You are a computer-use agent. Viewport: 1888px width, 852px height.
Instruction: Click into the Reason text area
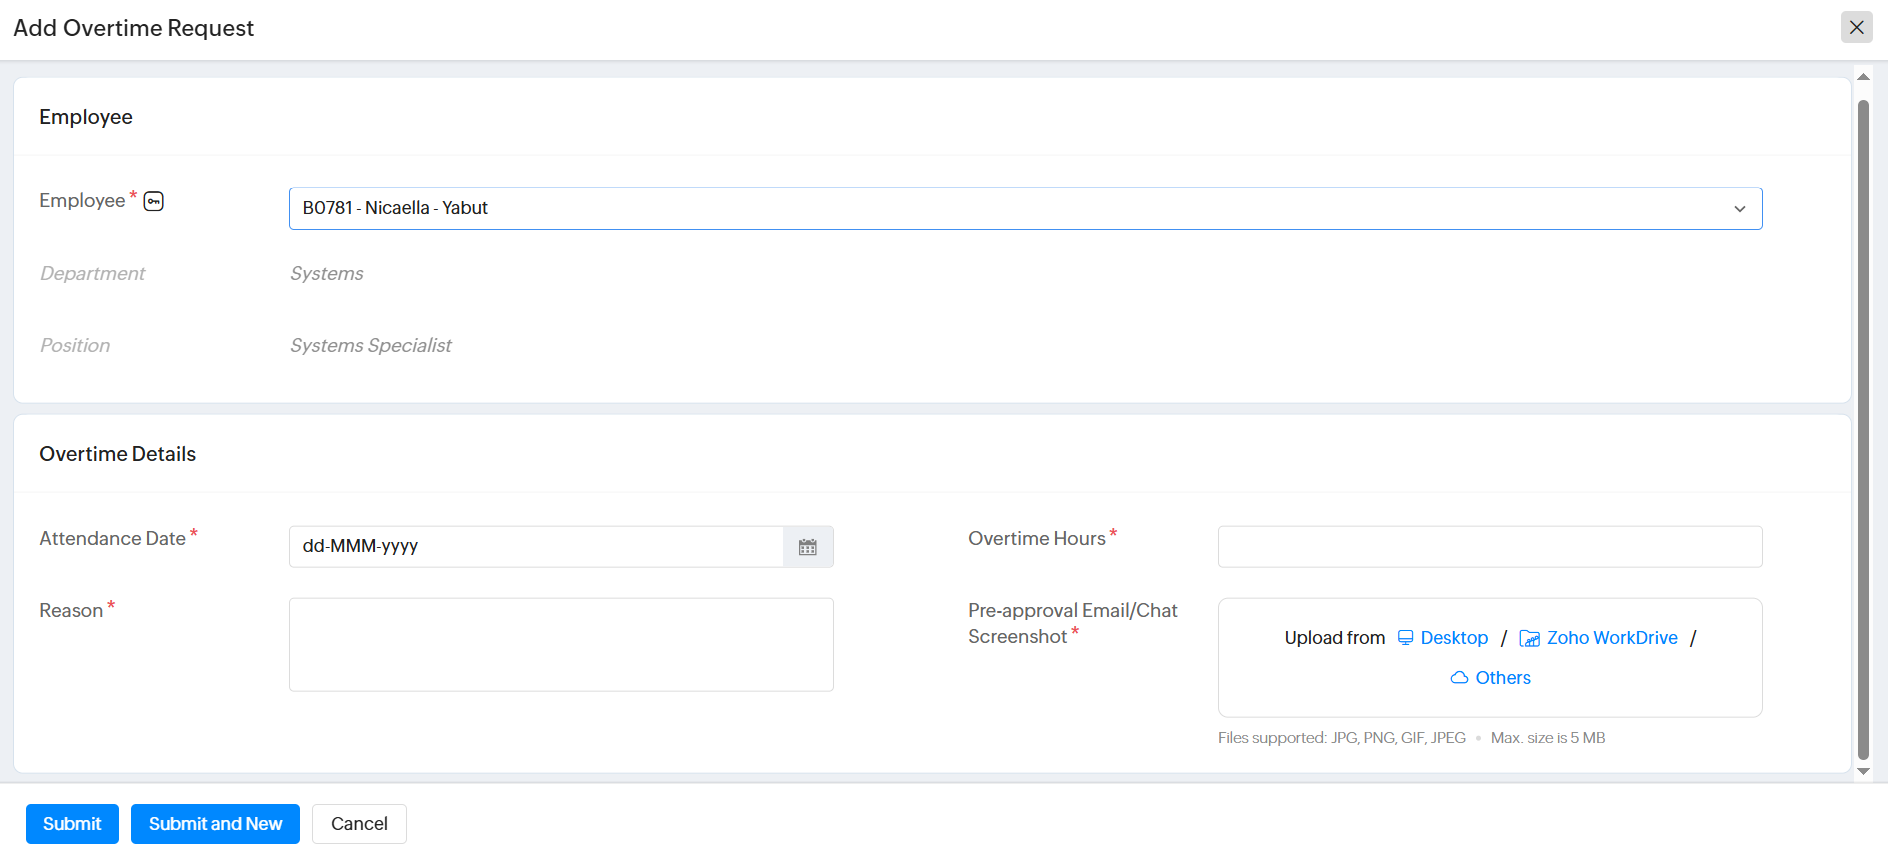(x=561, y=645)
